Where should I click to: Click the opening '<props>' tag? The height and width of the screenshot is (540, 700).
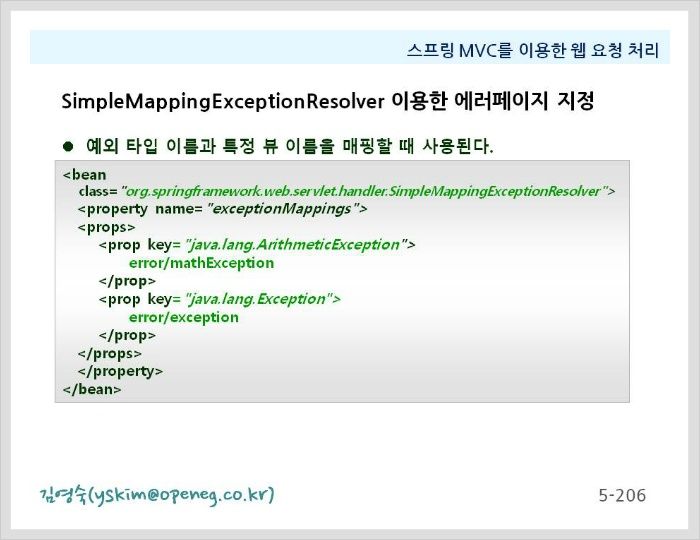106,227
